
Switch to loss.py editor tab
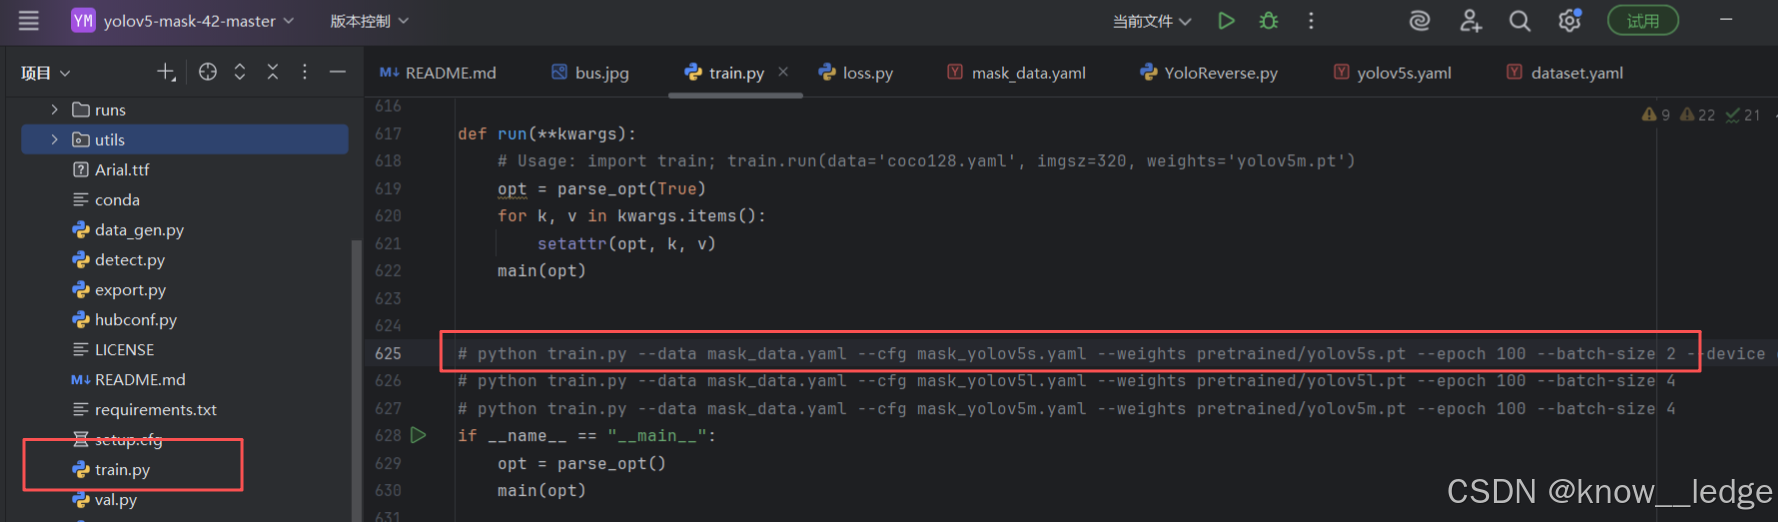856,73
